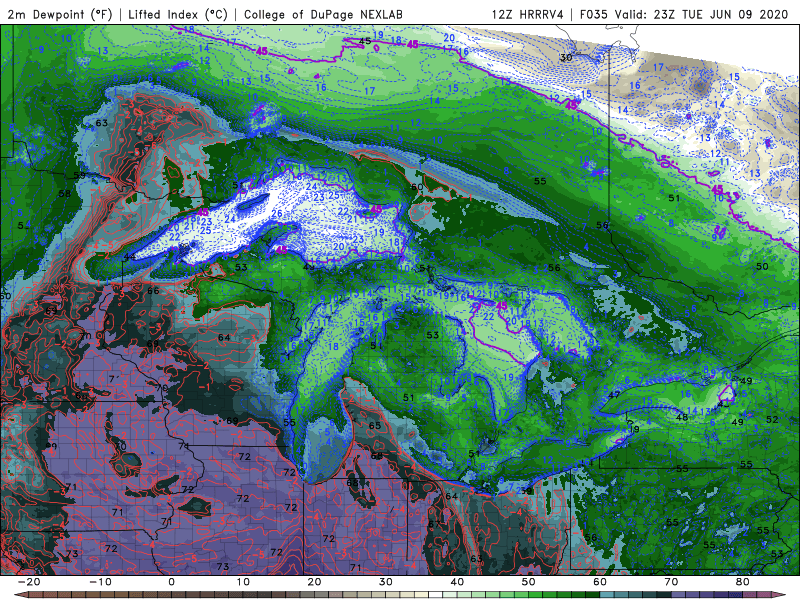Click the black dewpoint value 52 on map

click(x=772, y=419)
